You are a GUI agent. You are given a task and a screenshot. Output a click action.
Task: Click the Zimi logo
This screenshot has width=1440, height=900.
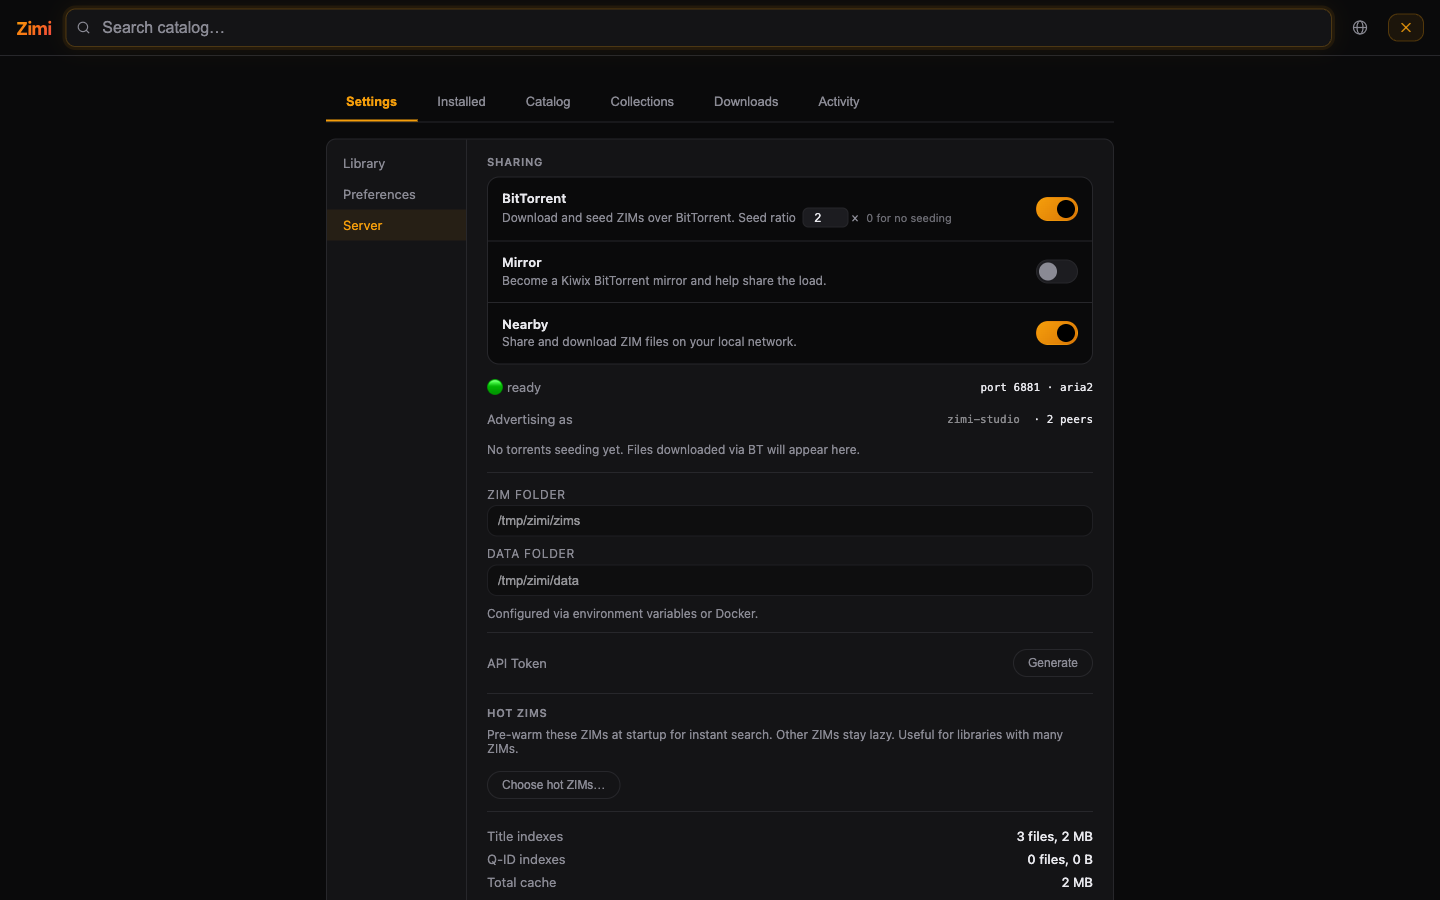[34, 28]
